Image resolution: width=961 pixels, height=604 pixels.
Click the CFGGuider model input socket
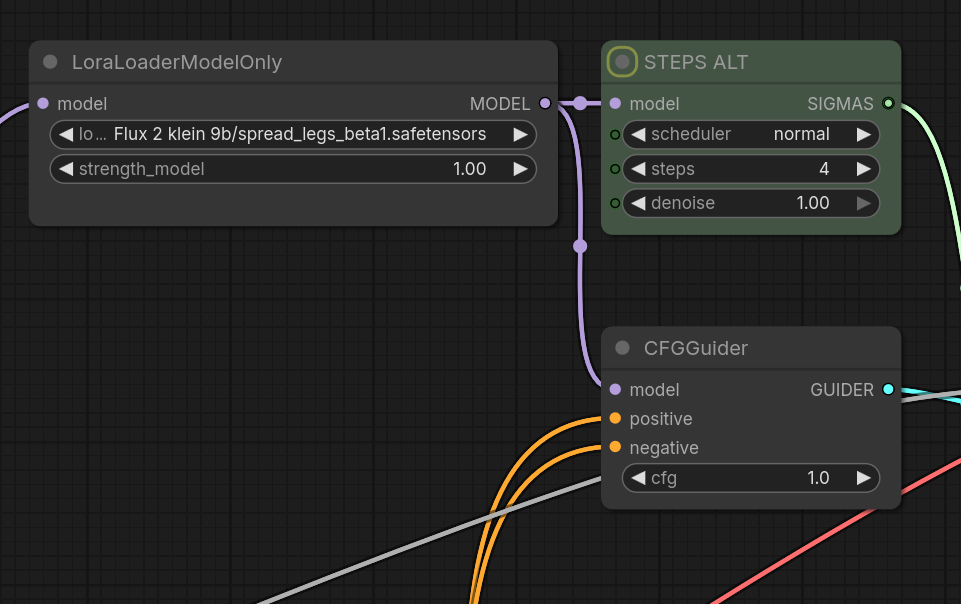coord(615,390)
